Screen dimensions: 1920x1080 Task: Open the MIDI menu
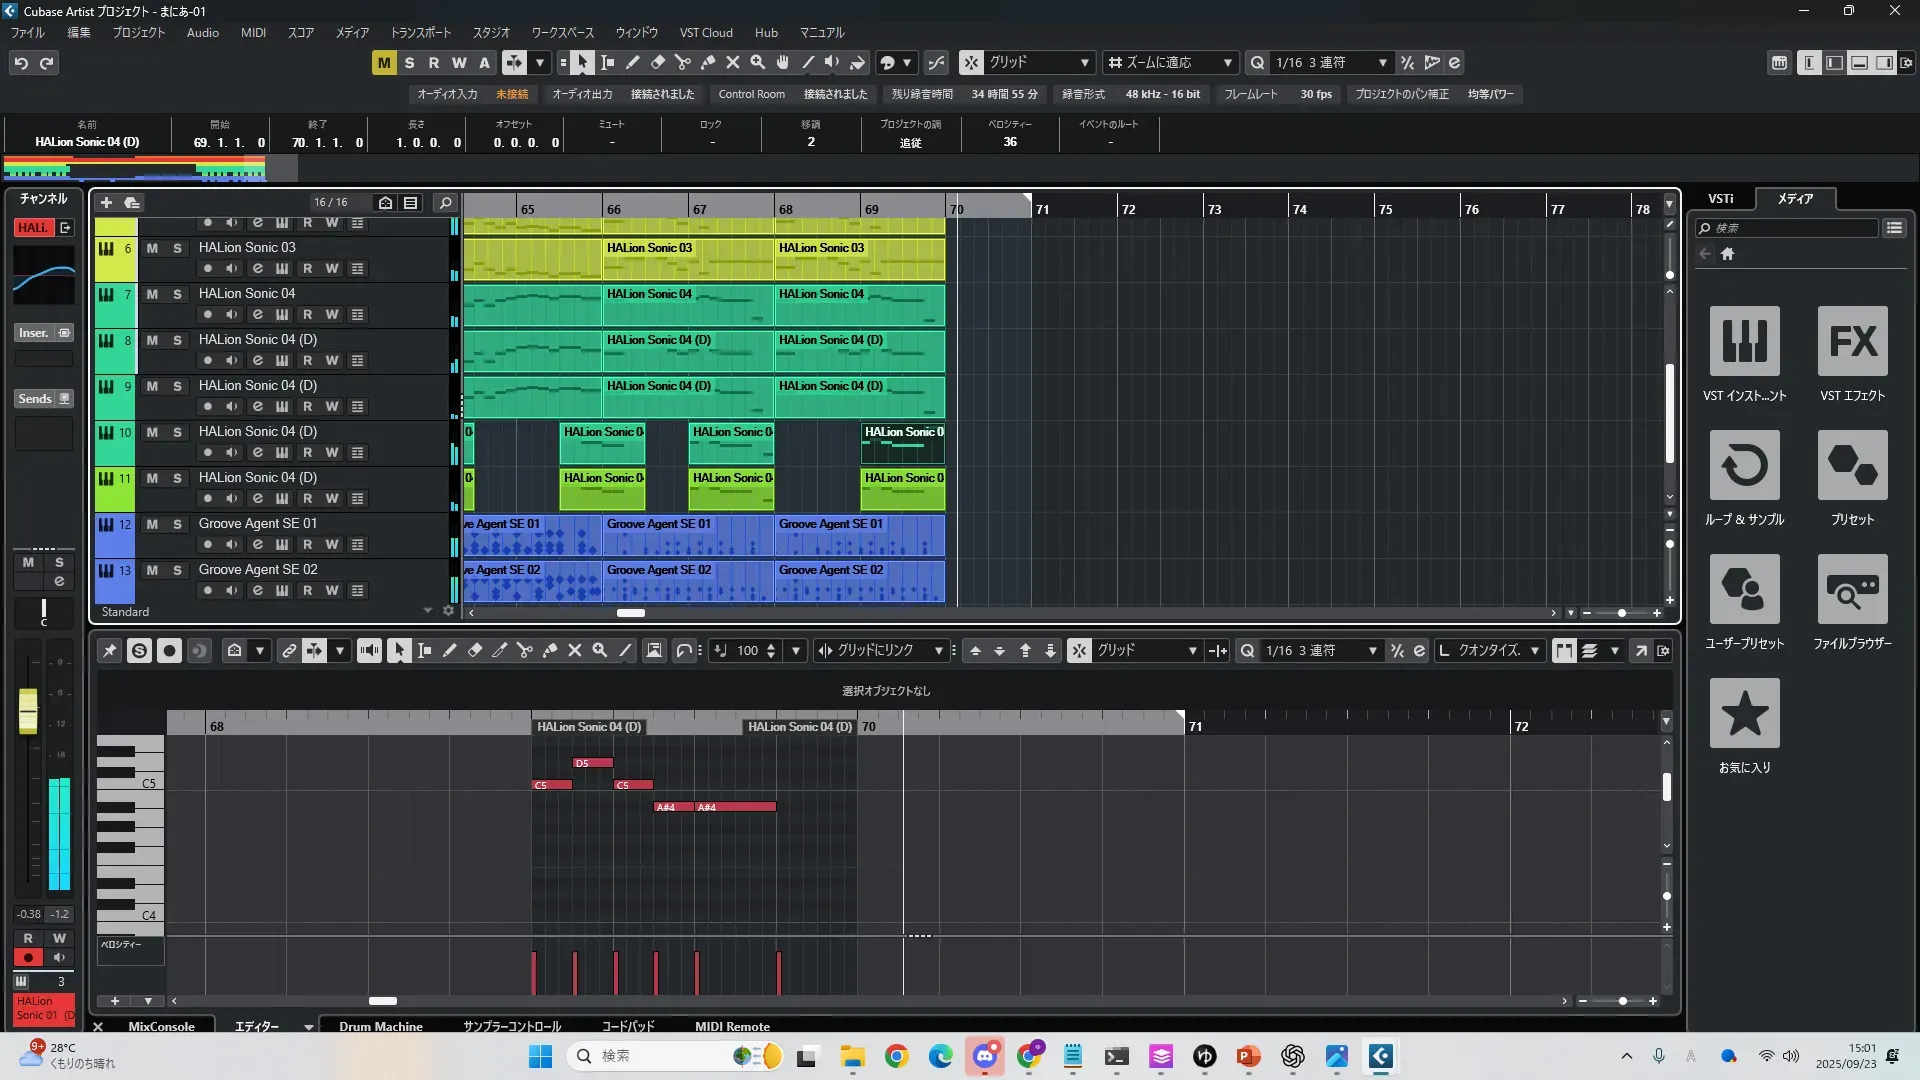[x=253, y=32]
